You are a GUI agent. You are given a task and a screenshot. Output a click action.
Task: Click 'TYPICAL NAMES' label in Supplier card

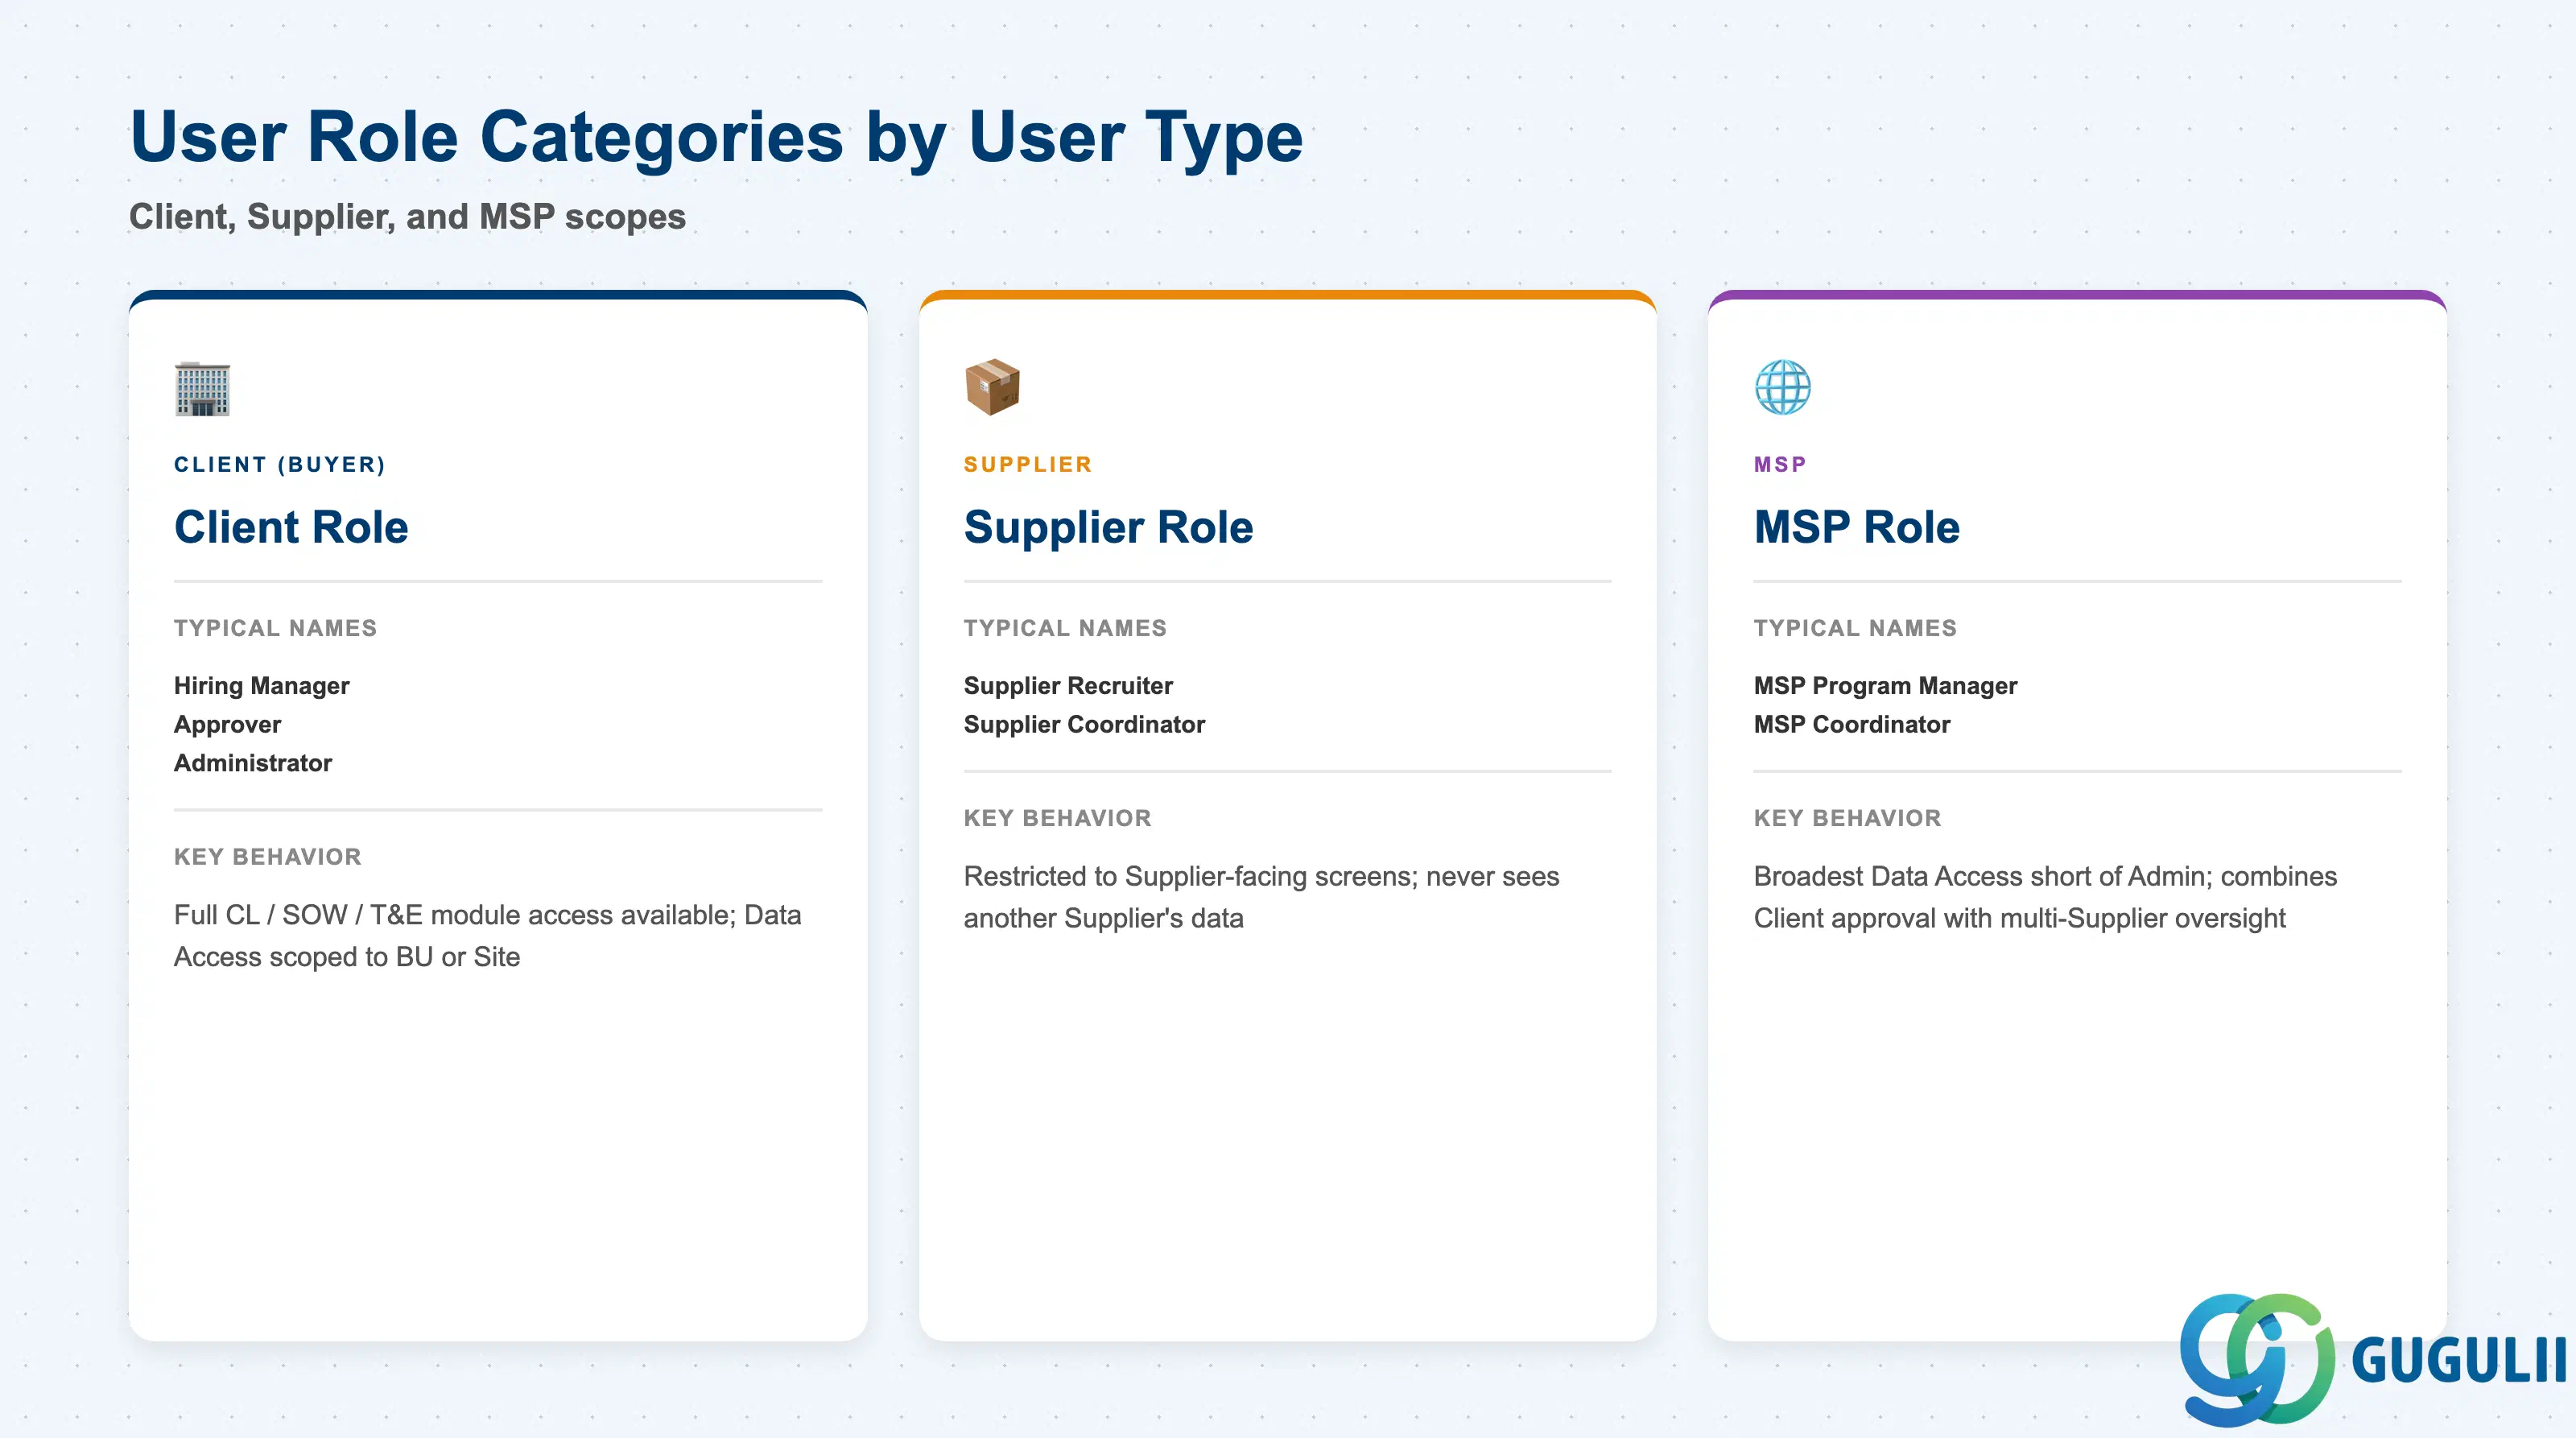[x=1065, y=628]
